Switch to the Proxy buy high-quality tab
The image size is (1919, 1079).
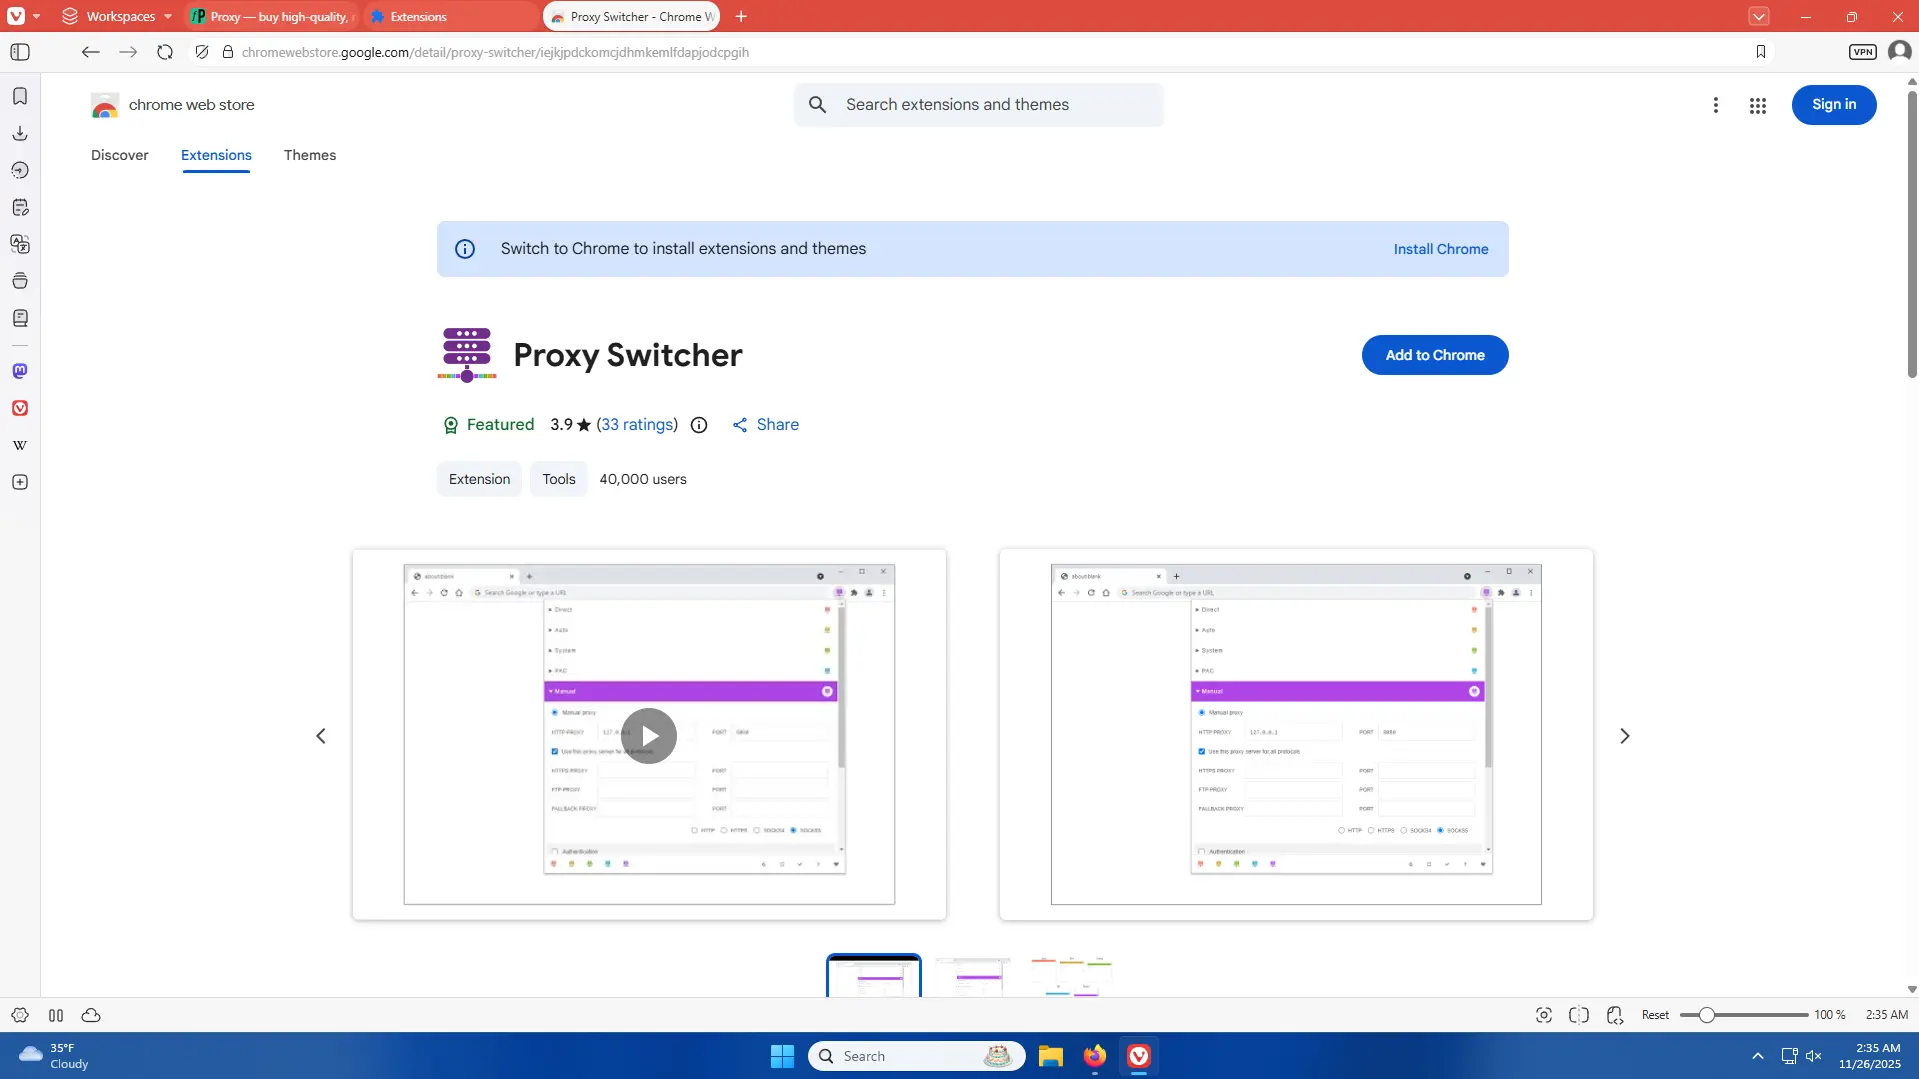(x=273, y=16)
